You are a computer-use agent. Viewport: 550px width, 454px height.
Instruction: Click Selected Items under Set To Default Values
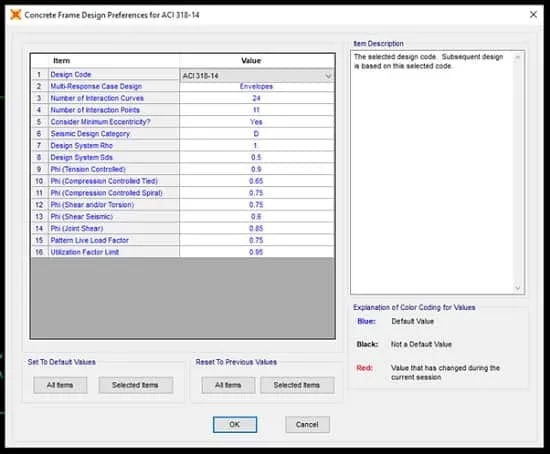click(135, 385)
